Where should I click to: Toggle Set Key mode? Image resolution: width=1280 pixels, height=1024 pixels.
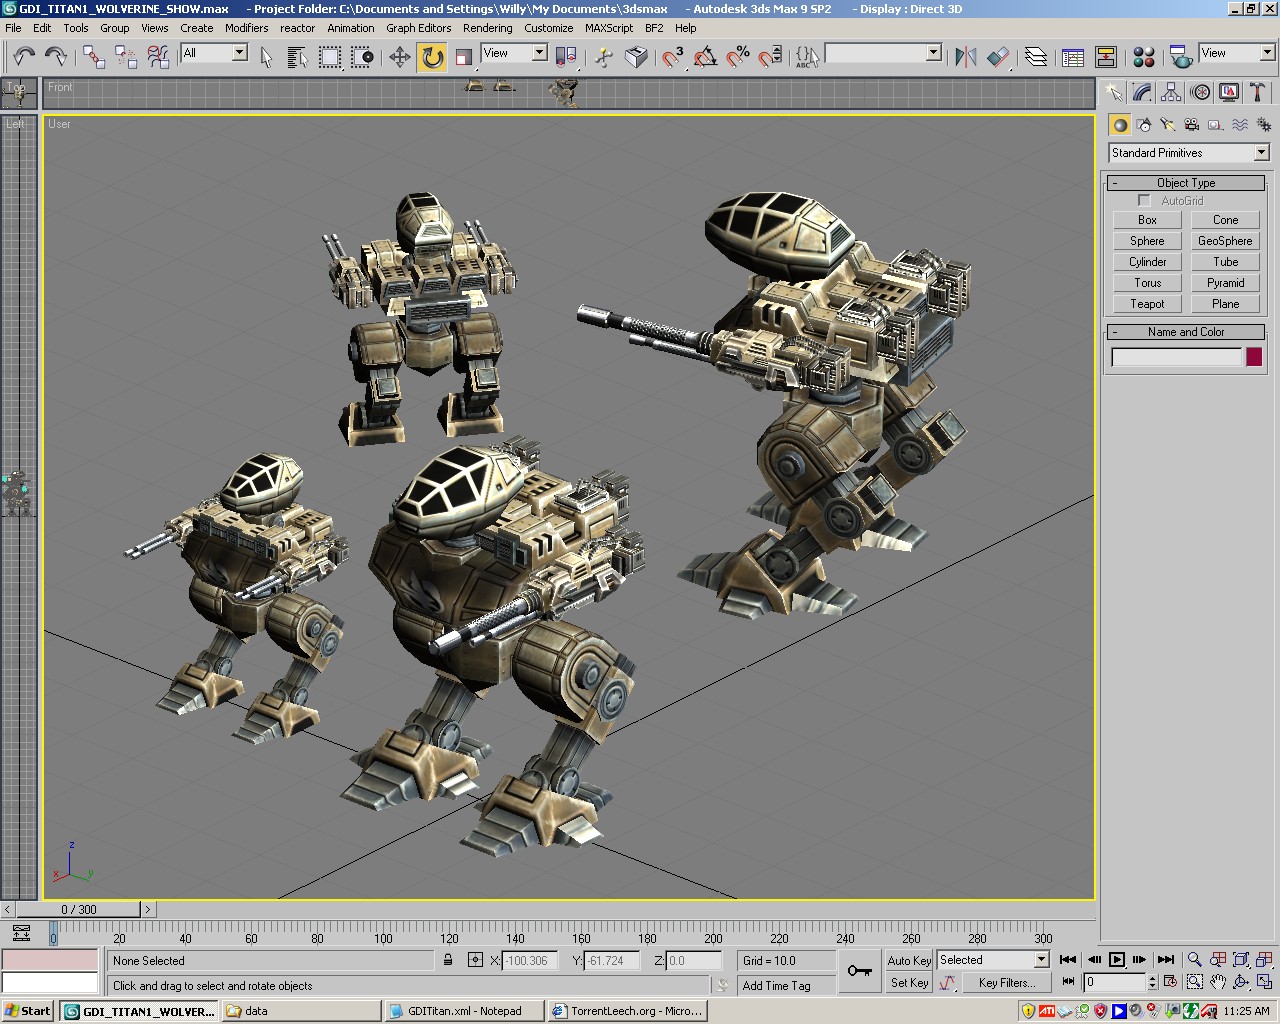click(909, 983)
